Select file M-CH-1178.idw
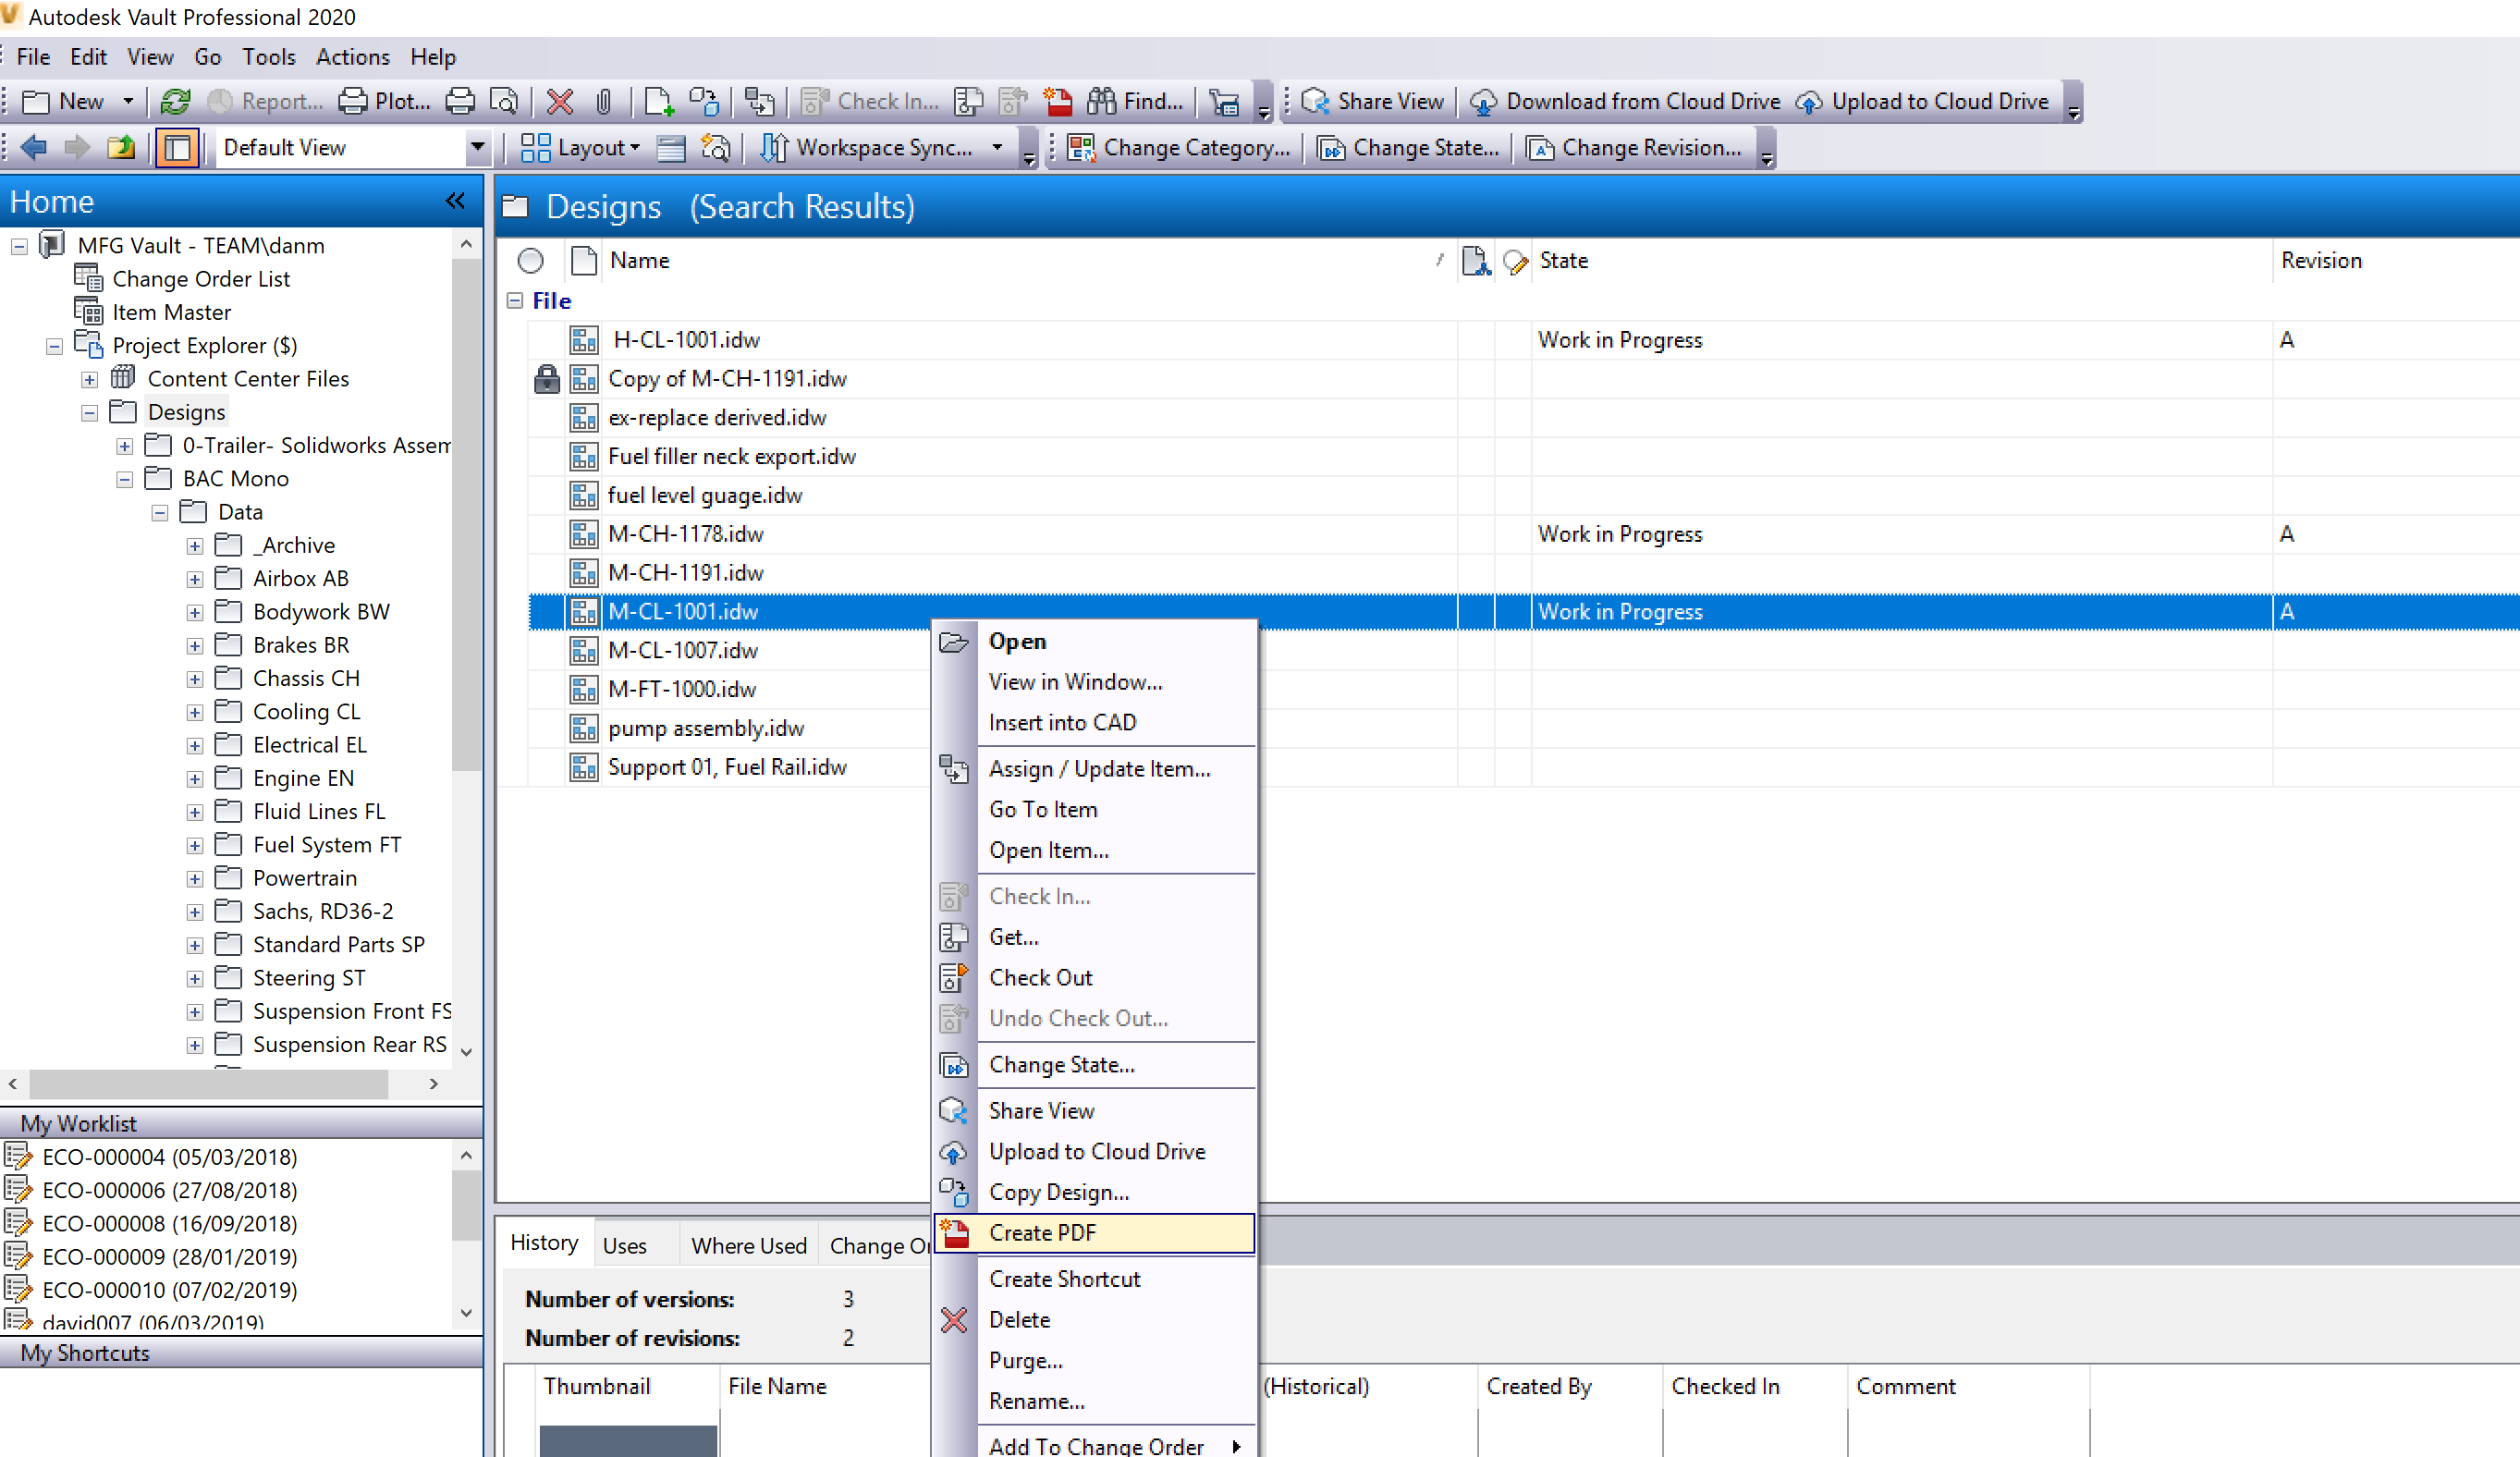 (686, 534)
